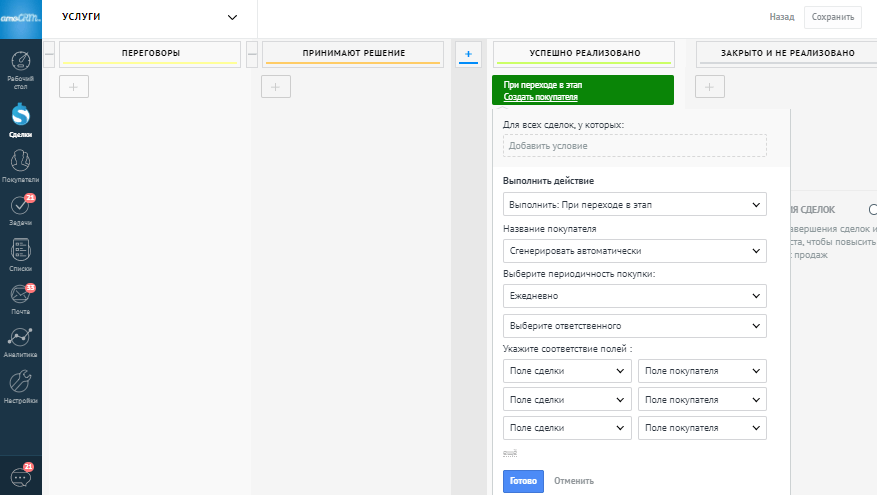Add trigger under Закрыто и не реализовано column
Image resolution: width=877 pixels, height=495 pixels.
coord(710,87)
